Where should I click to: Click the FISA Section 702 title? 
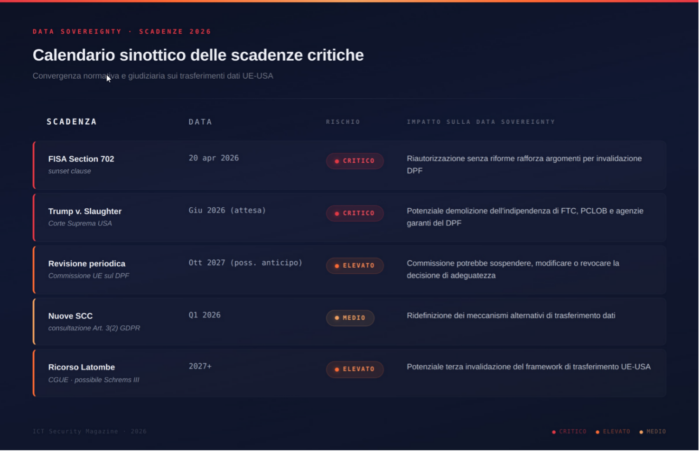tap(81, 159)
